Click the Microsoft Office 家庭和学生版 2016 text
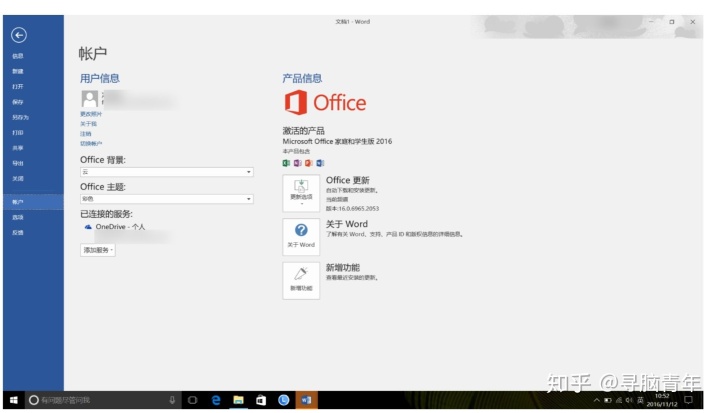This screenshot has height=413, width=720. (x=337, y=141)
